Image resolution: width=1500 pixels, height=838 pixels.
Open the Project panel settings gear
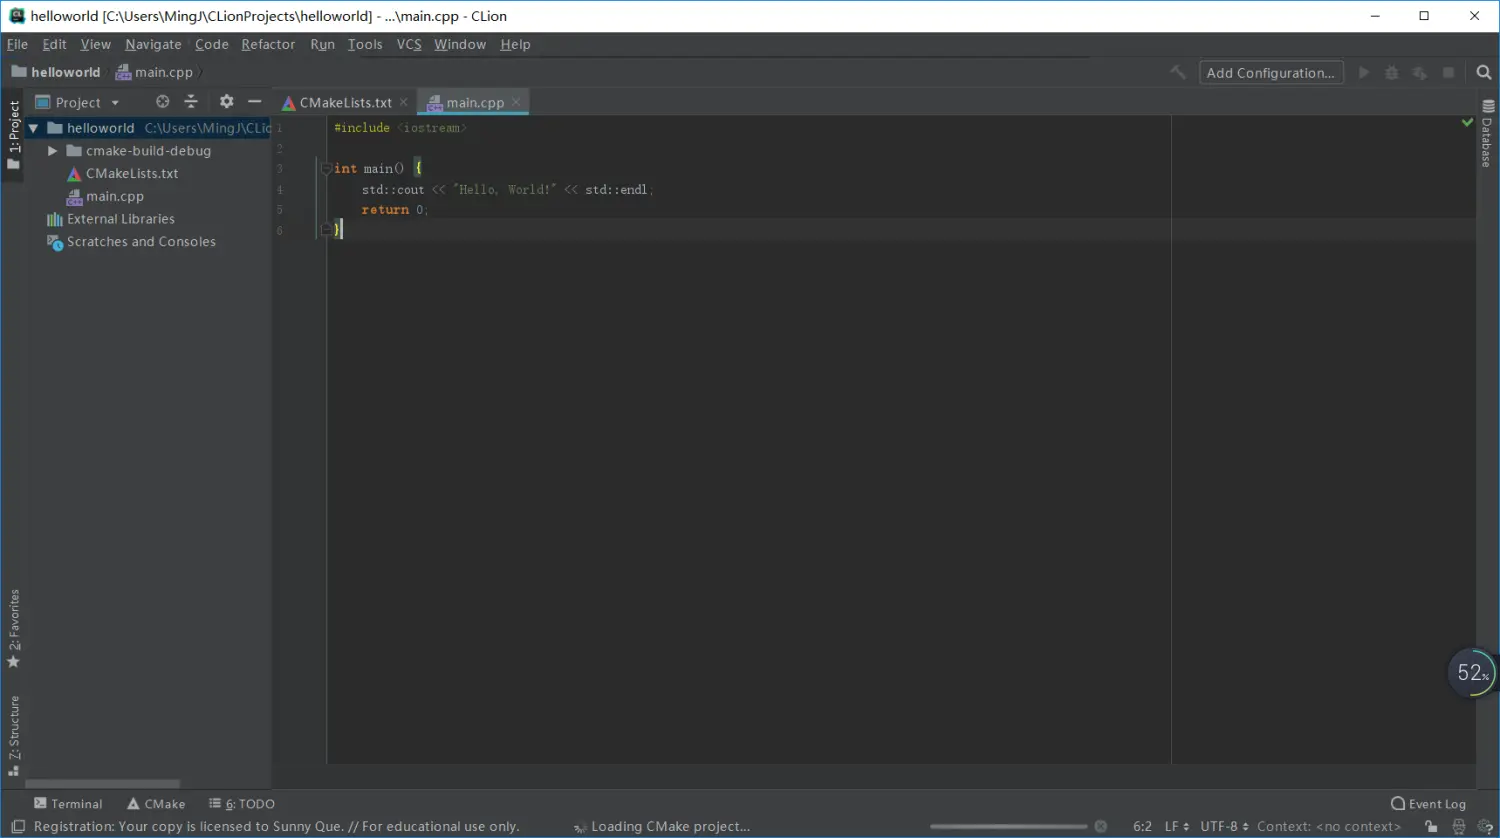coord(226,102)
